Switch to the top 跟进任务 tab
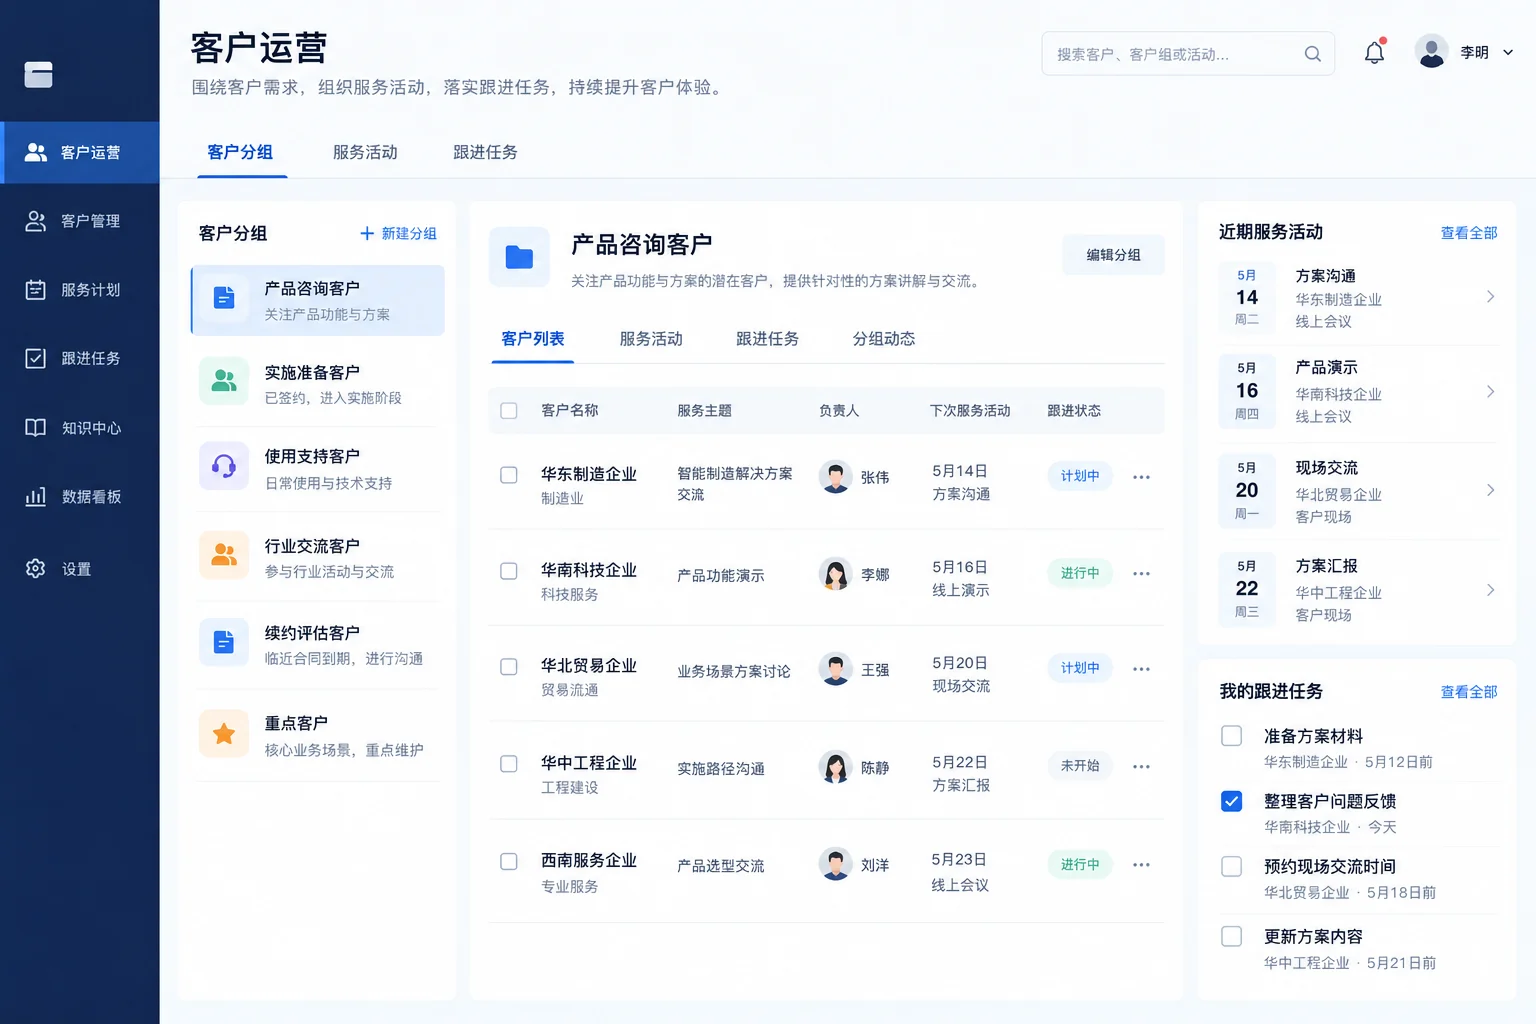Viewport: 1536px width, 1024px height. [485, 152]
